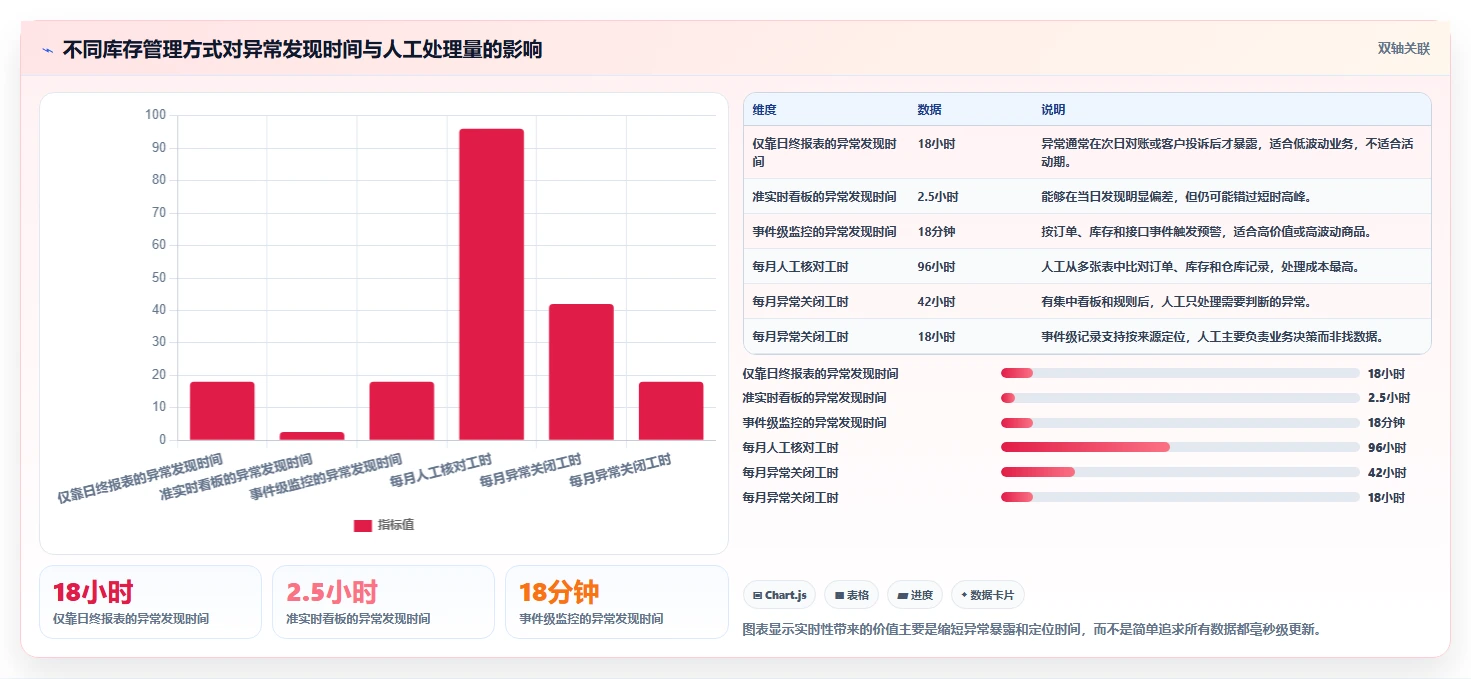
Task: Click the progress bar valued 18分钟
Action: click(1180, 423)
